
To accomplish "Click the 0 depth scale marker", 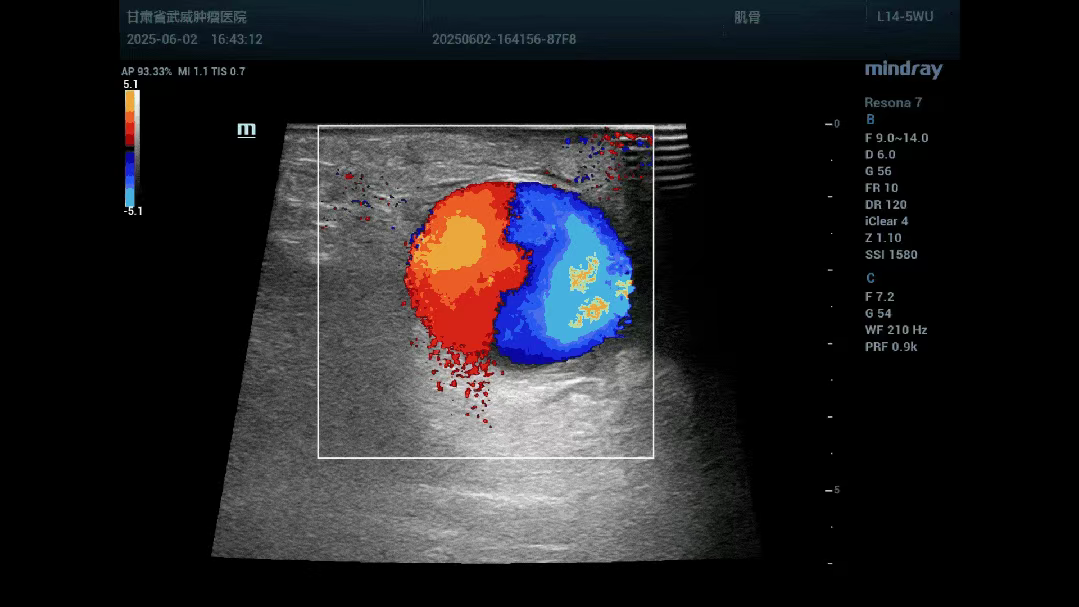I will click(836, 124).
